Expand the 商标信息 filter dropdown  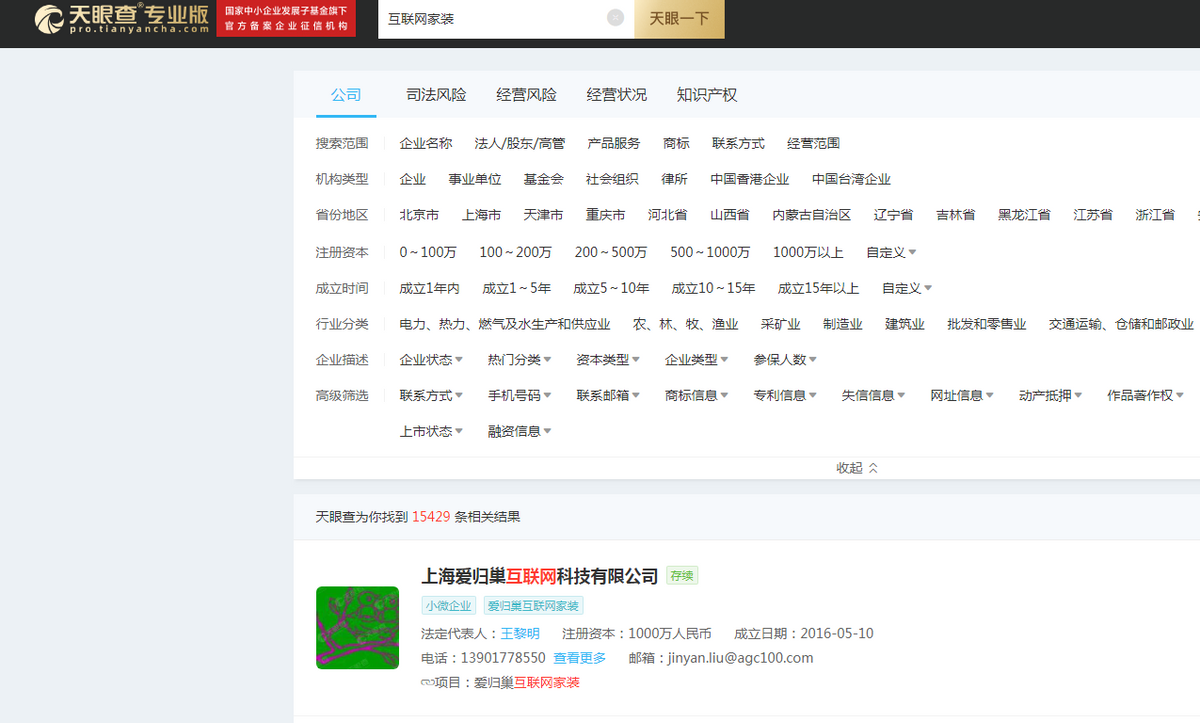click(697, 396)
